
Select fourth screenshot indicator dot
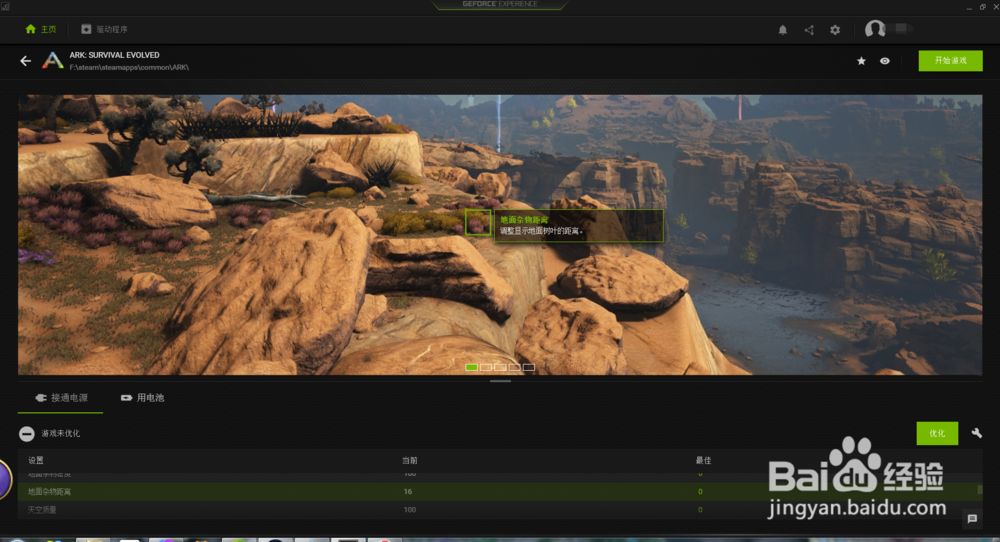(x=514, y=367)
